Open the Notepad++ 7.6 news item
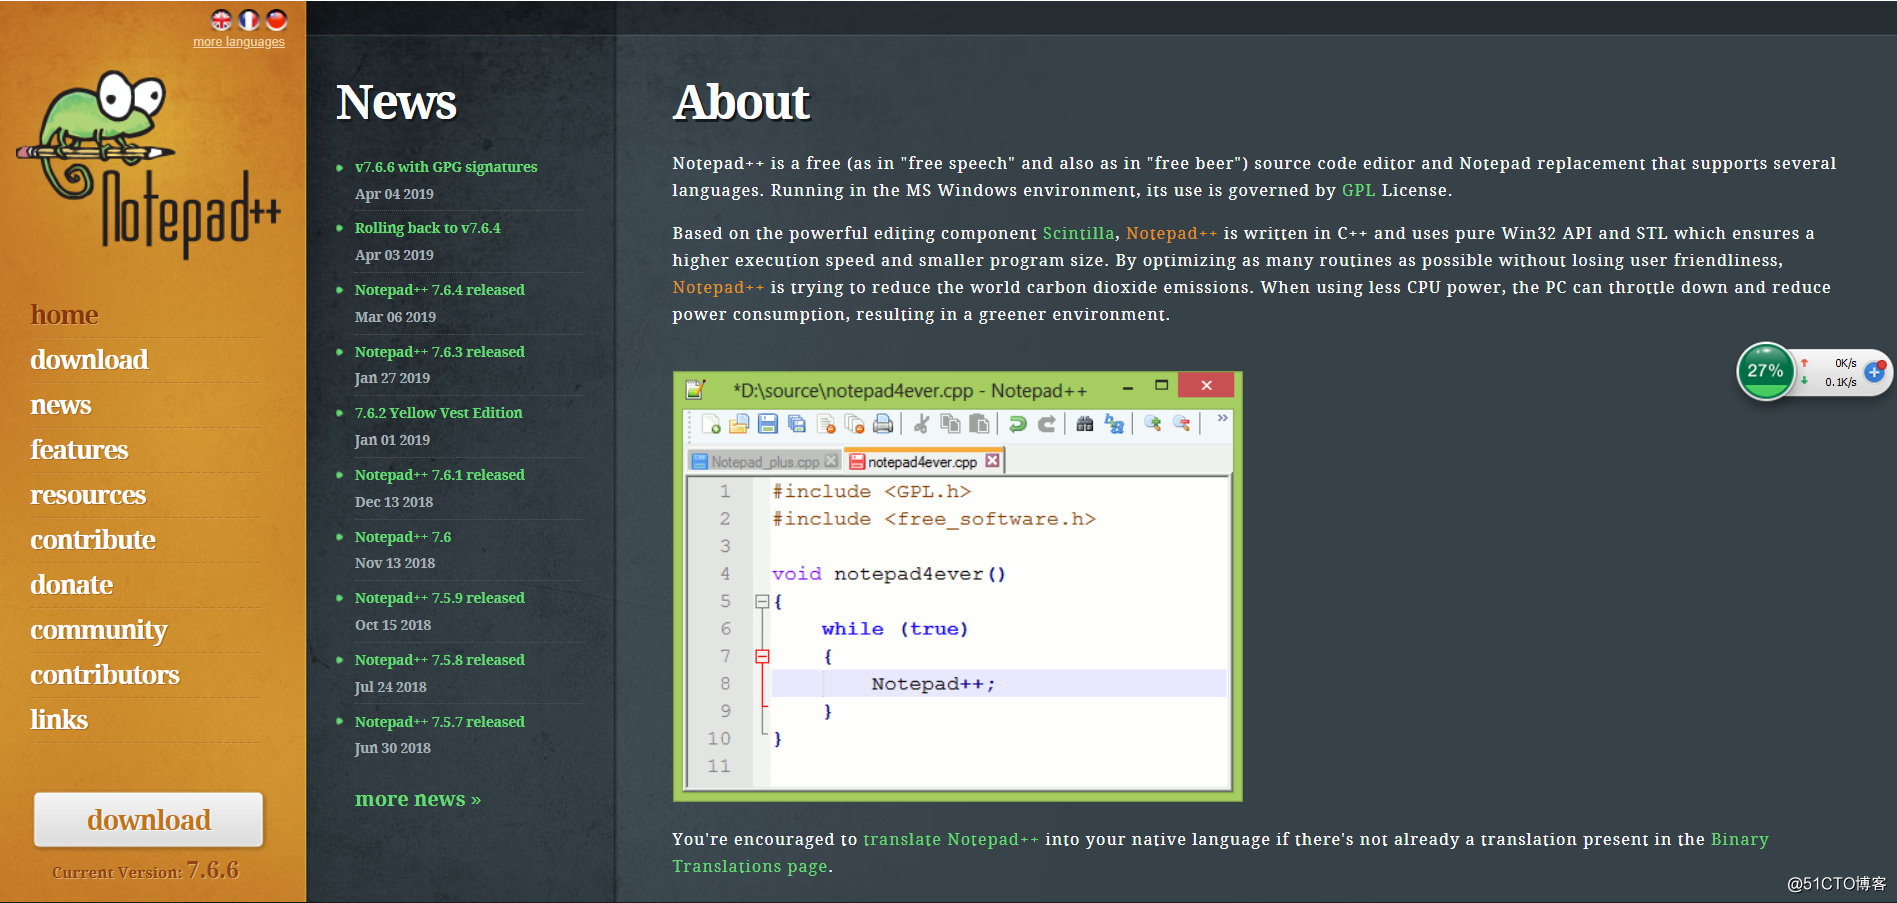 click(403, 537)
